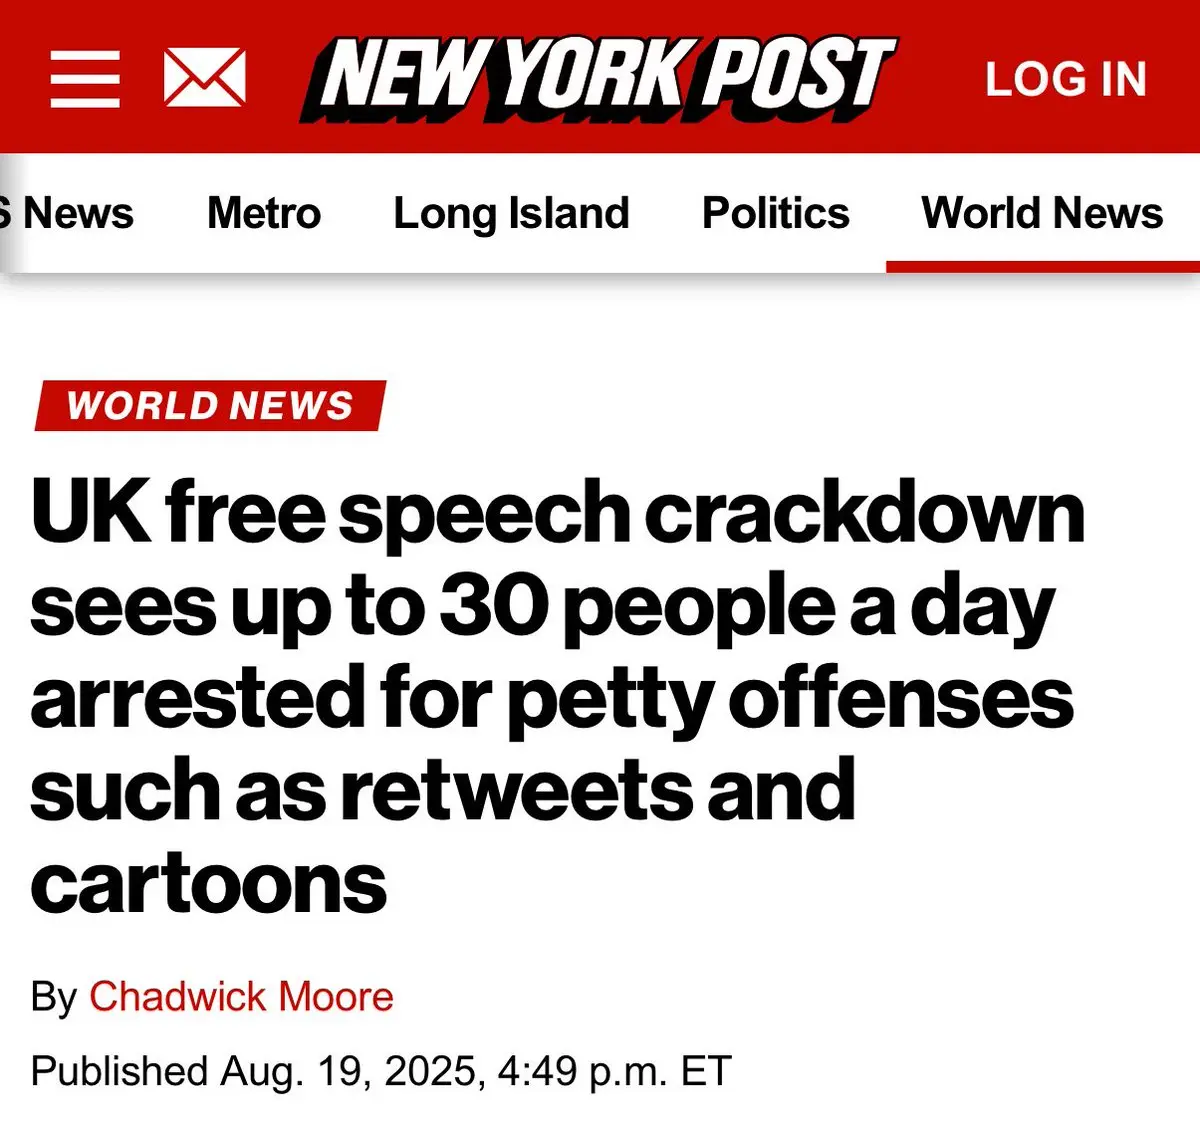Click the red WORLD NEWS category badge

(210, 405)
